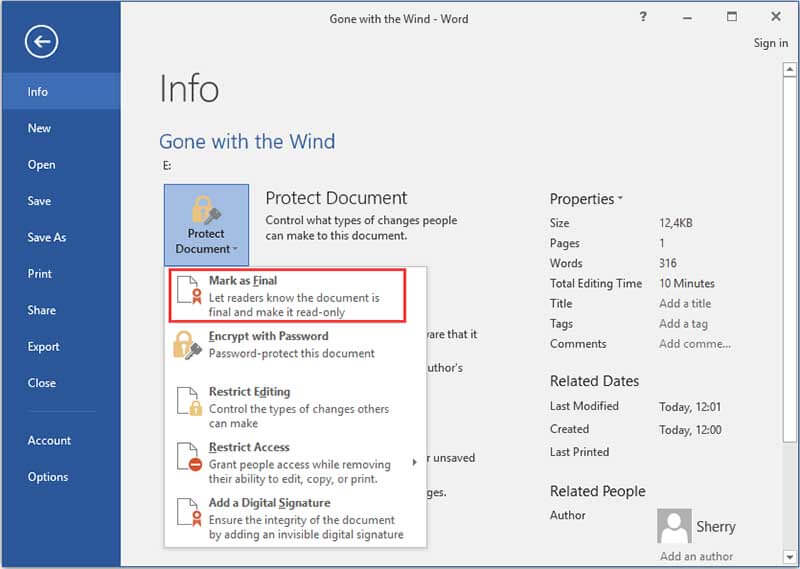This screenshot has height=569, width=800.
Task: Click the Related People heading
Action: (597, 491)
